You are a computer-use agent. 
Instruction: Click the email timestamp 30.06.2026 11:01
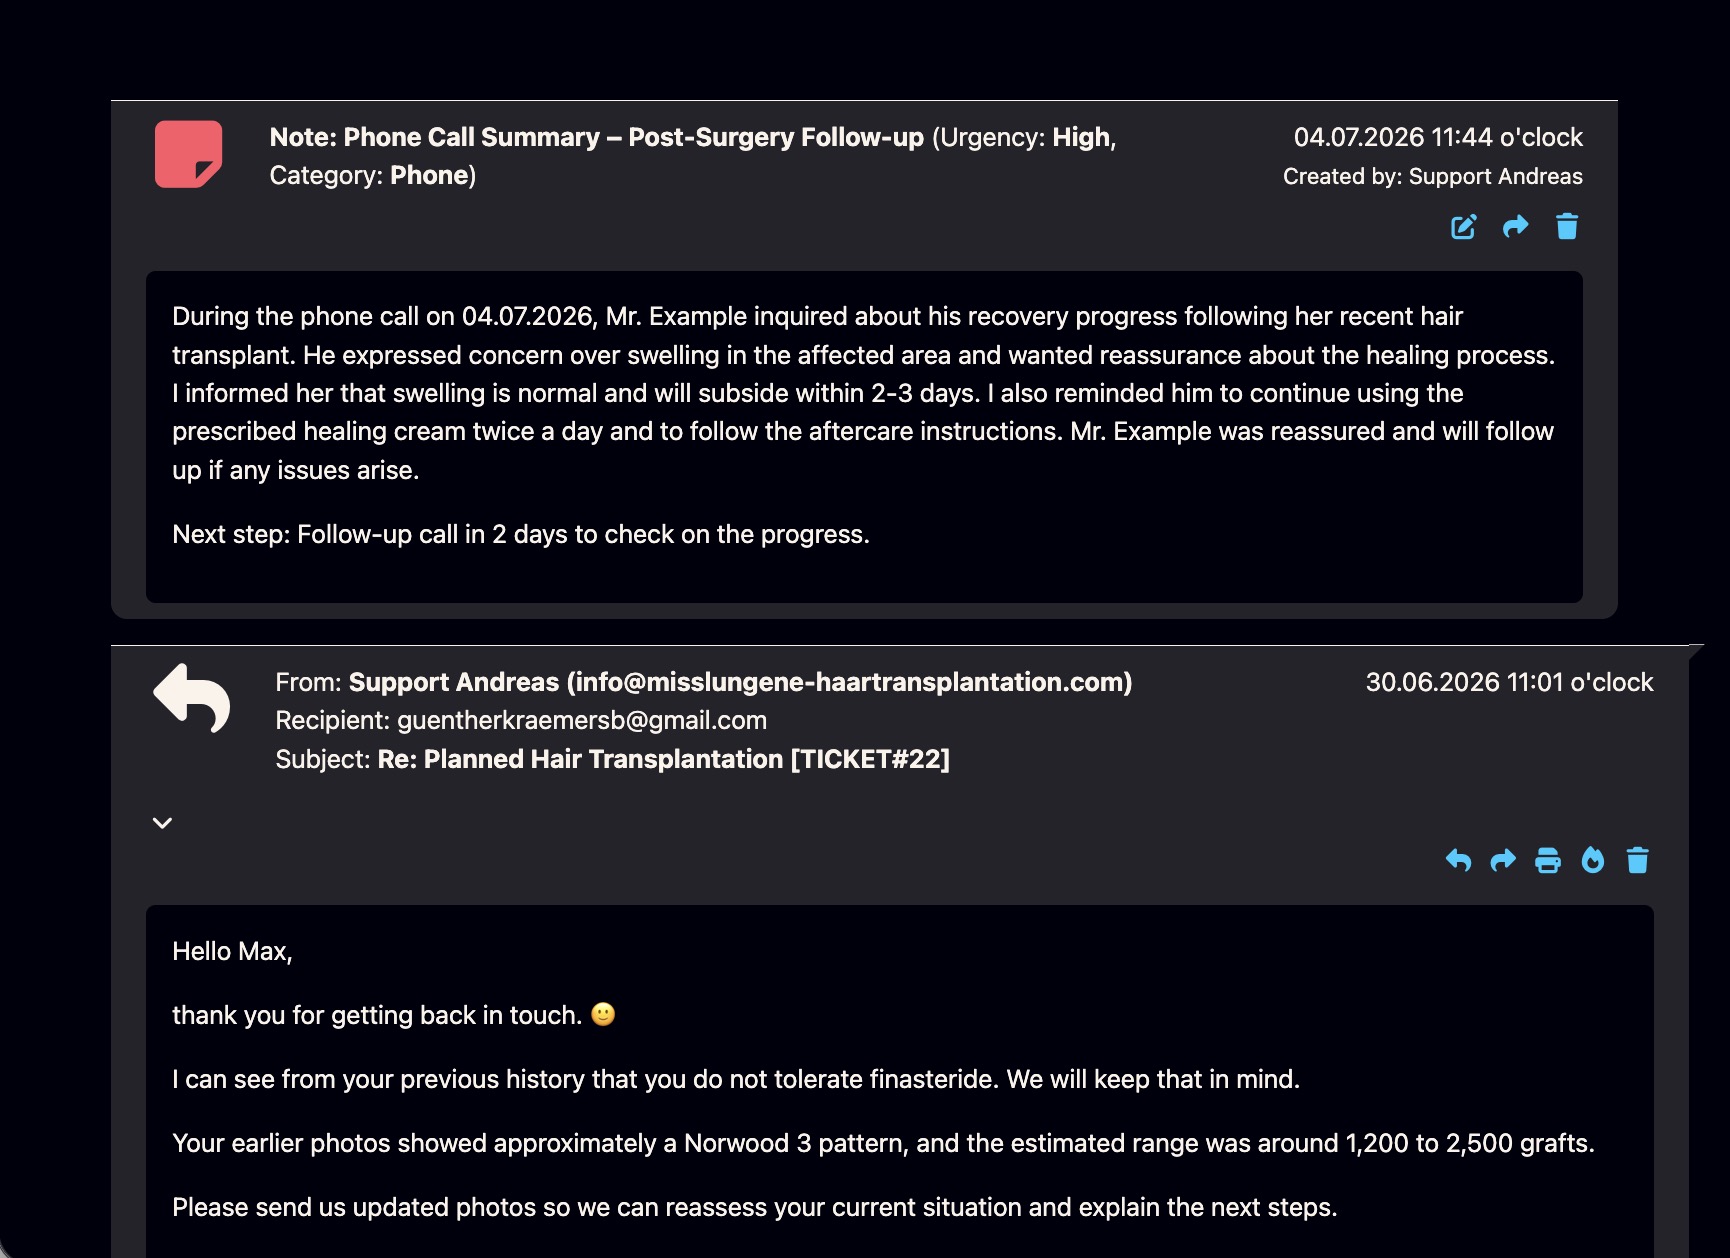(1509, 682)
